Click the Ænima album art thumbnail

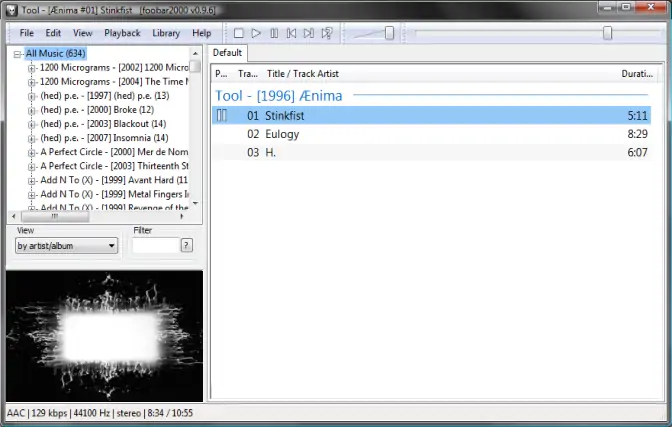[x=105, y=336]
